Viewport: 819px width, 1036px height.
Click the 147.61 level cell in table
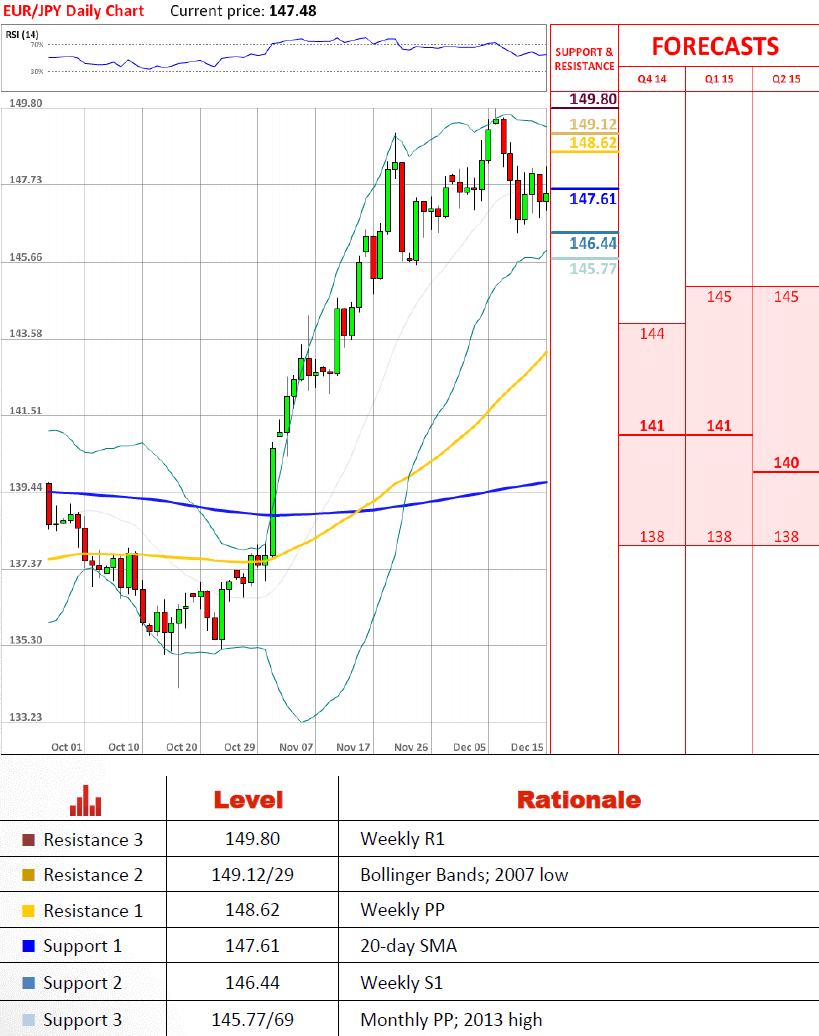[252, 946]
